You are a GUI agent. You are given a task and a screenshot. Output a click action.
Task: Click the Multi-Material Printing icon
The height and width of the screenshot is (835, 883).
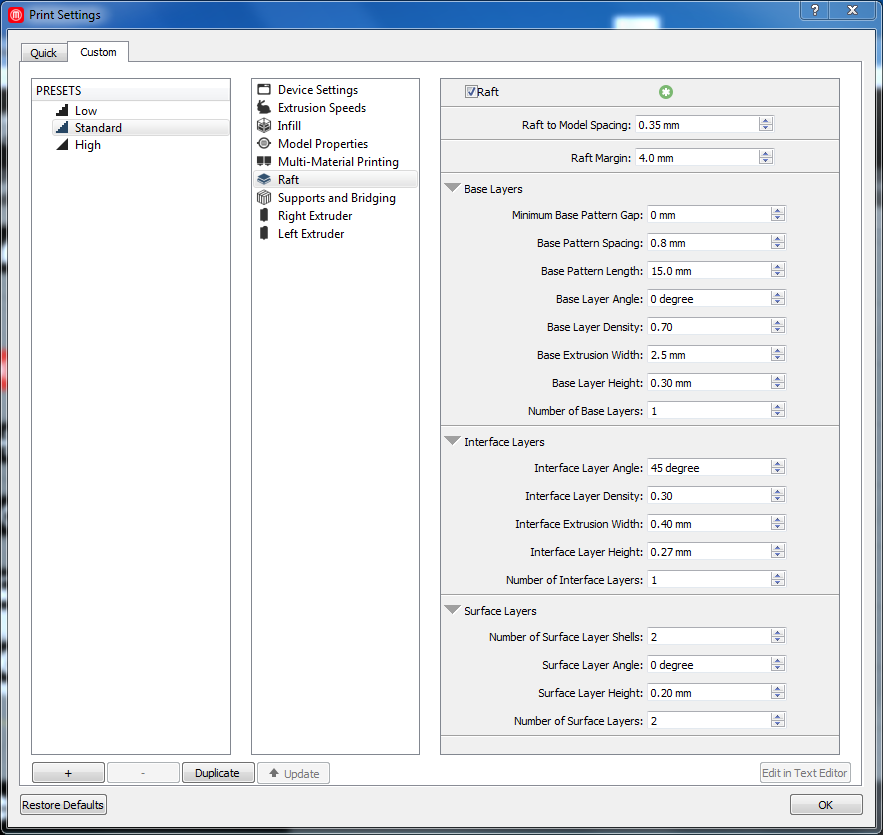click(264, 161)
